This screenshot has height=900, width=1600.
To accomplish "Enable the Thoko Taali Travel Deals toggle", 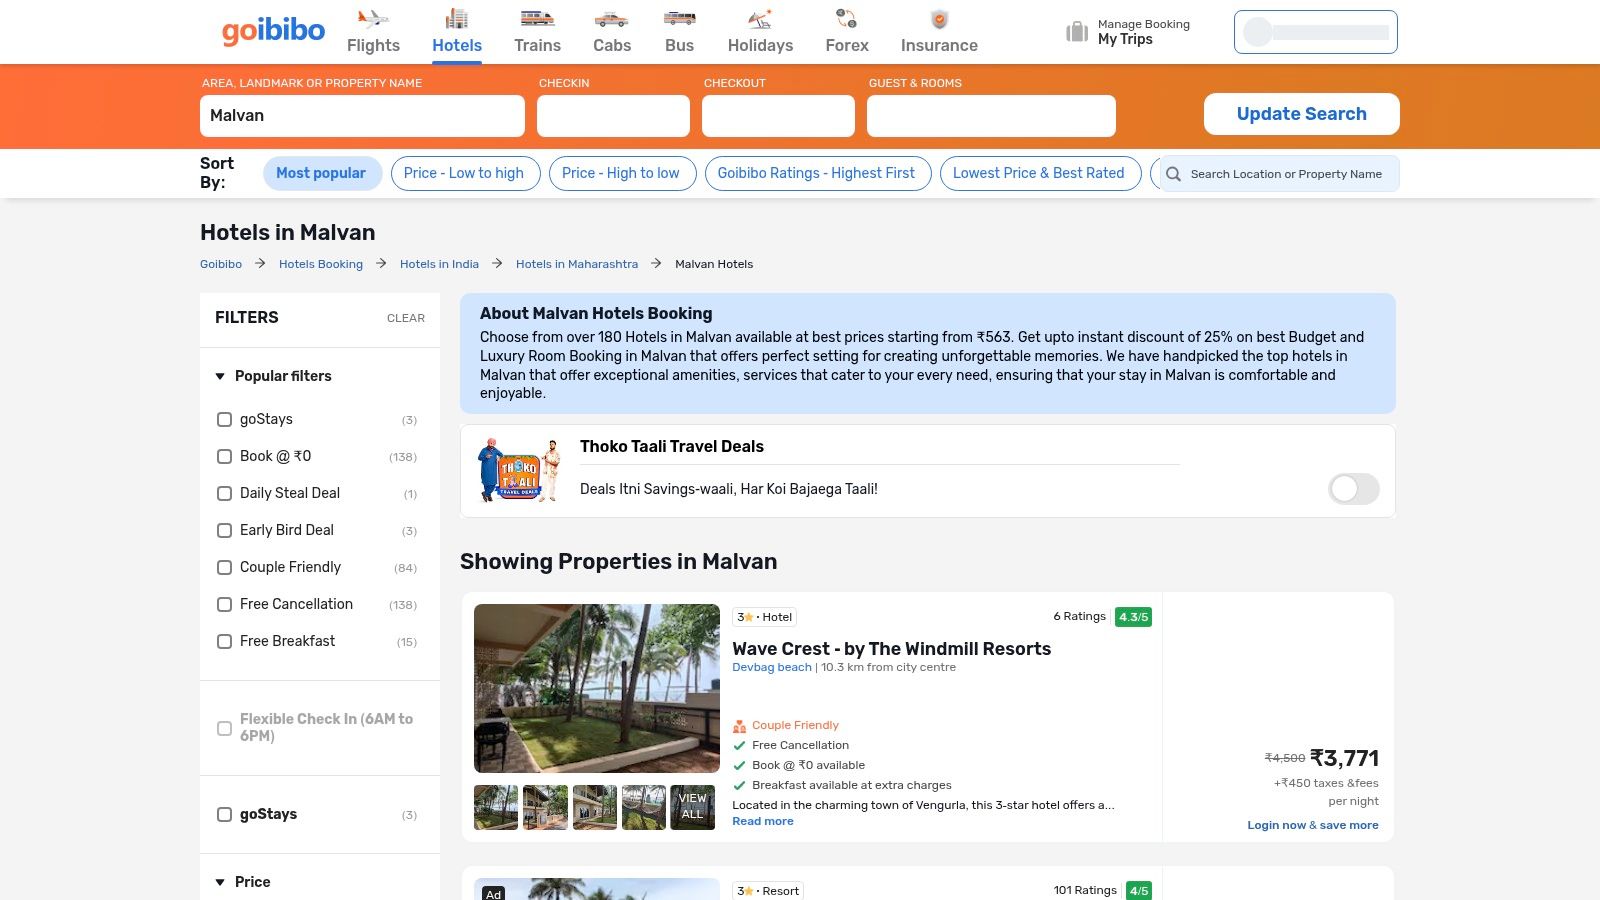I will (1353, 489).
